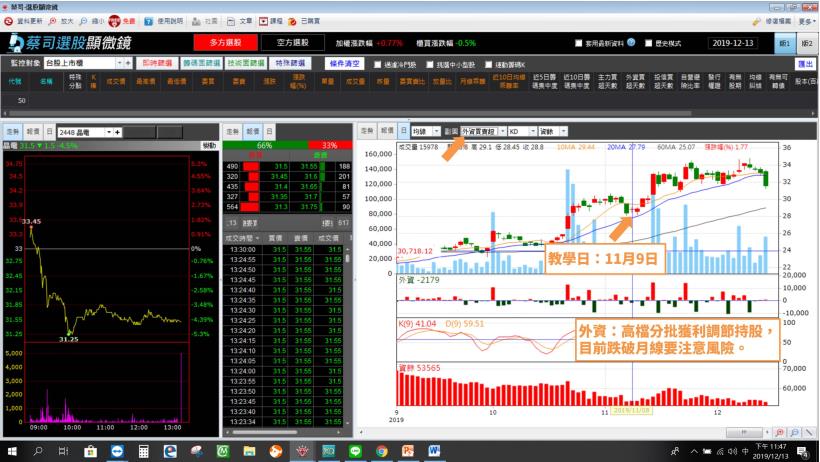820x462 pixels.
Task: Open Chrome from taskbar
Action: click(381, 451)
